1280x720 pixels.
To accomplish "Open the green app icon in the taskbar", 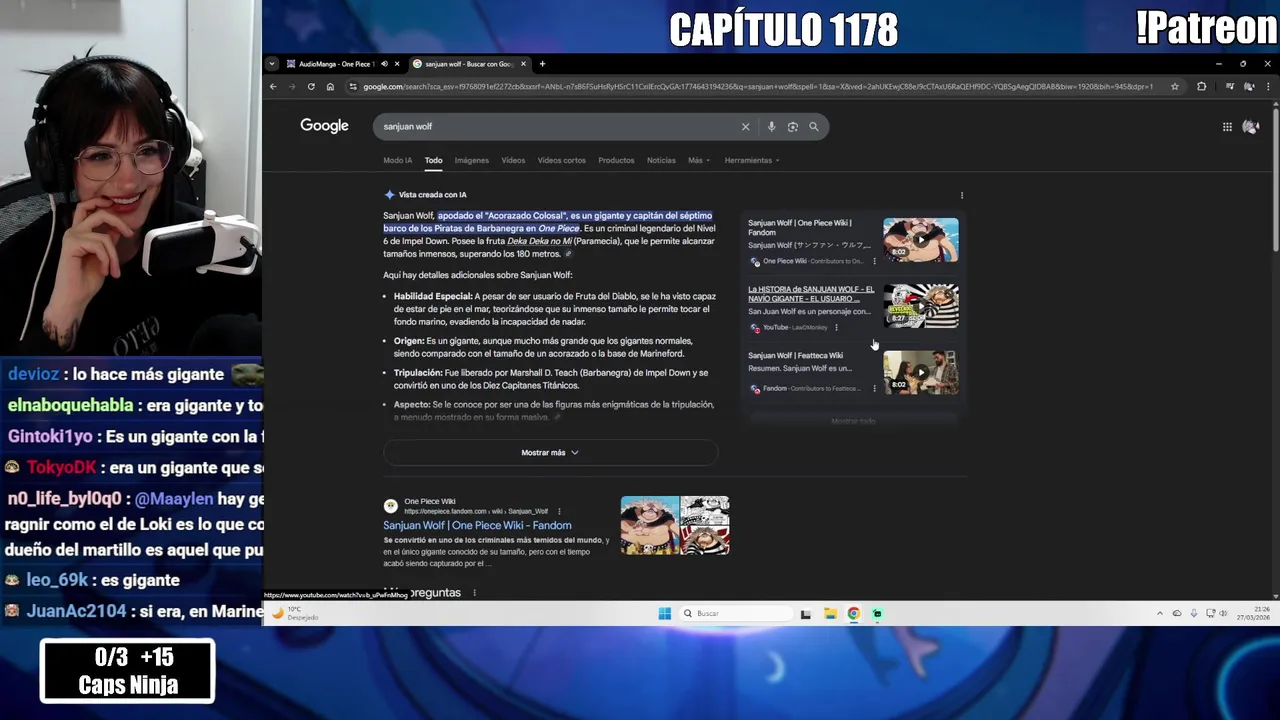I will pos(877,613).
